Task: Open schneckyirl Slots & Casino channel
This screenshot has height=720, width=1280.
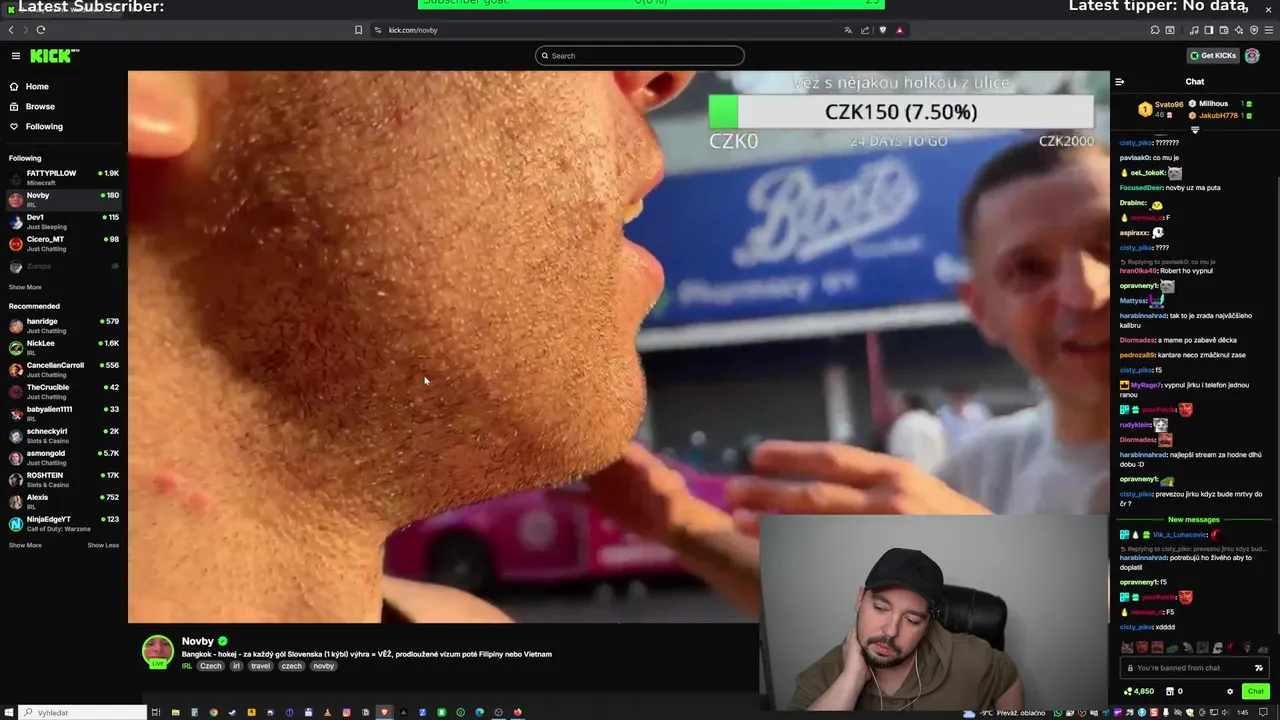Action: pos(64,435)
